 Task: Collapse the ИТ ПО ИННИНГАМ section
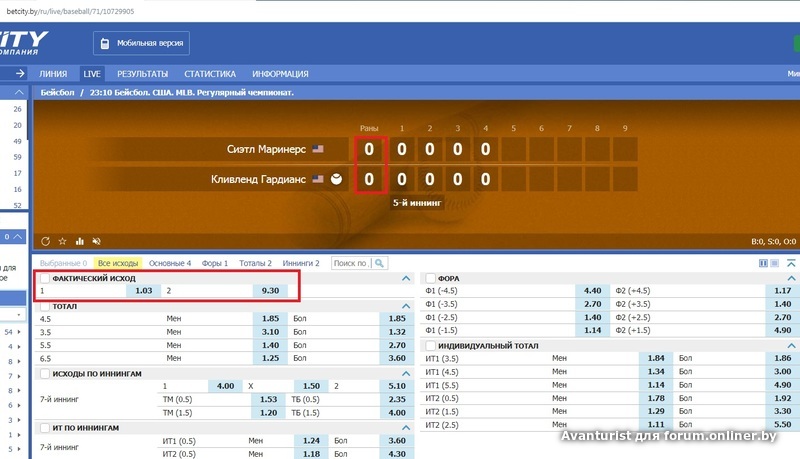tap(406, 428)
